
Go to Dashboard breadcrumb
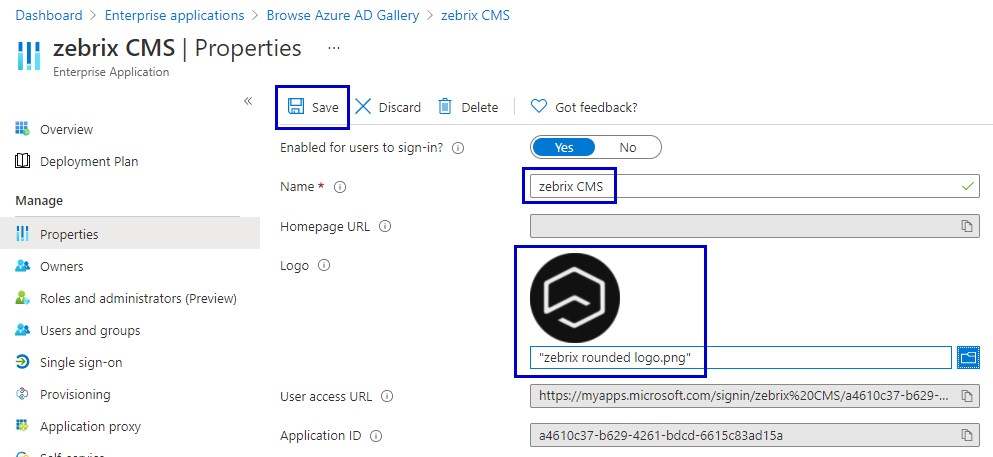(49, 15)
